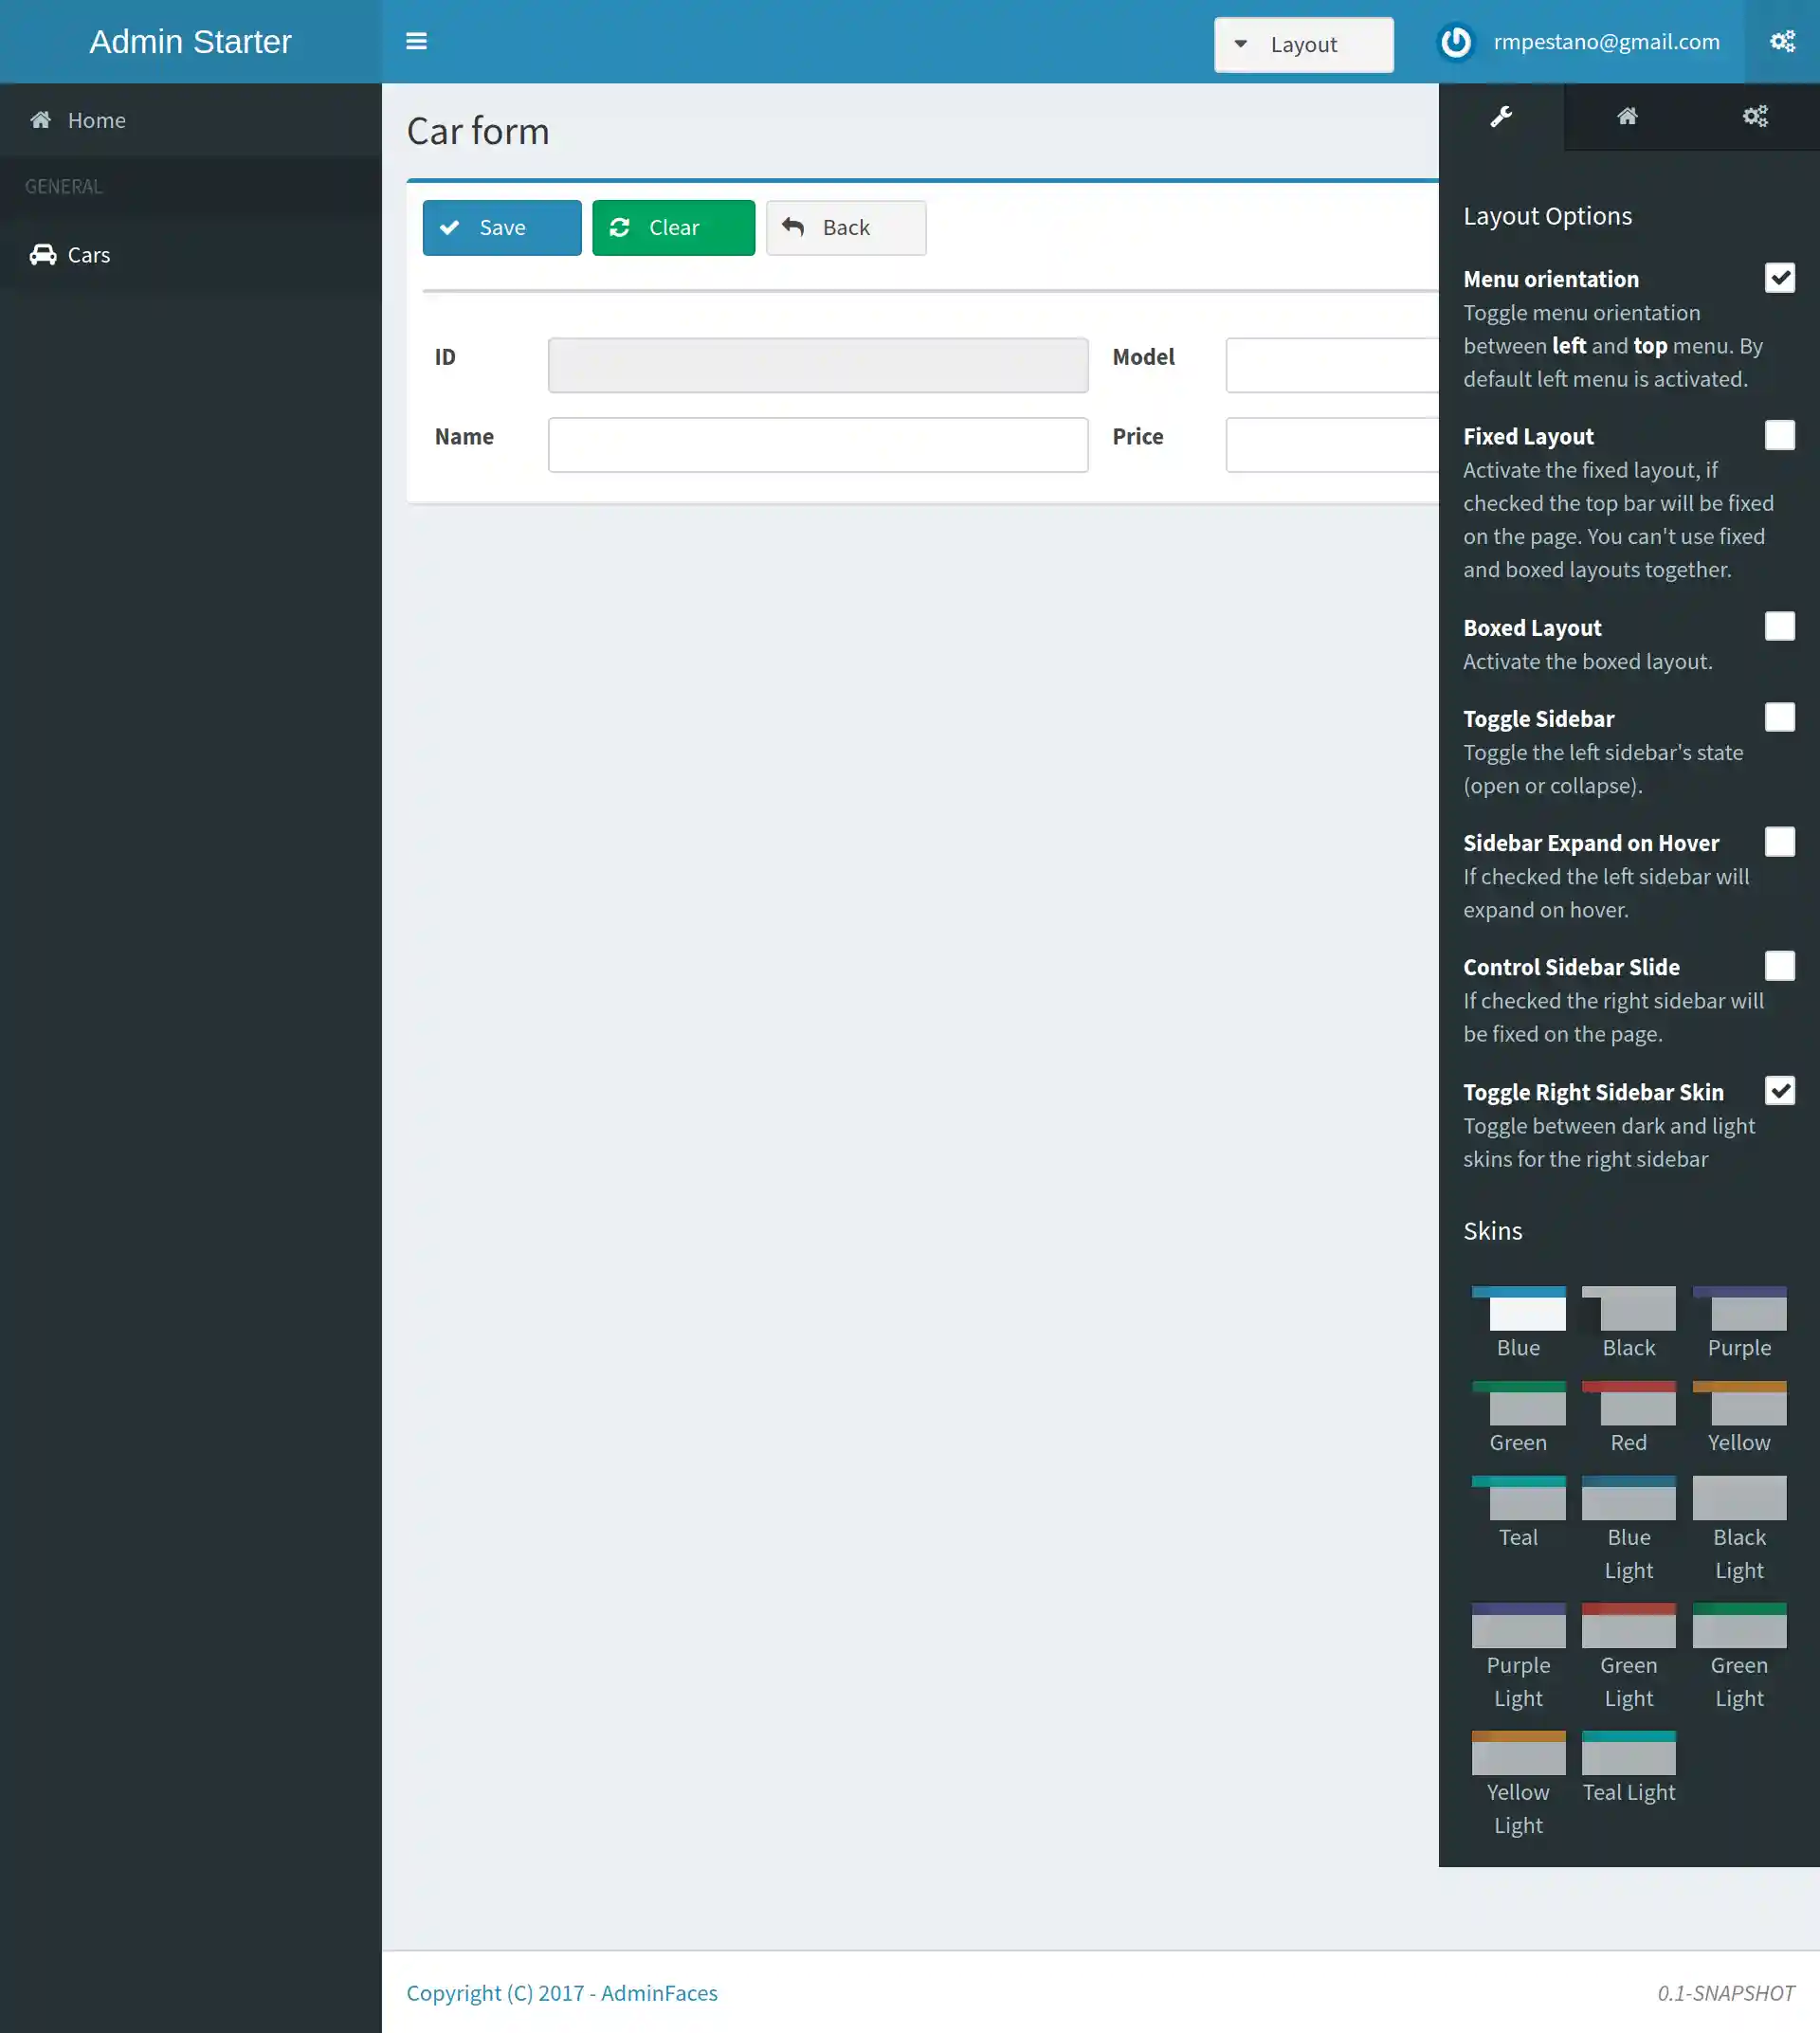The image size is (1820, 2033).
Task: Click the power logout icon near the email
Action: (x=1456, y=42)
